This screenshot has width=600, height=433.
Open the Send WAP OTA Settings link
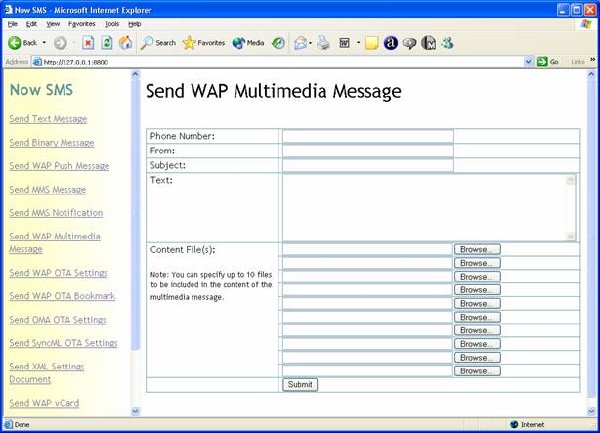[58, 273]
